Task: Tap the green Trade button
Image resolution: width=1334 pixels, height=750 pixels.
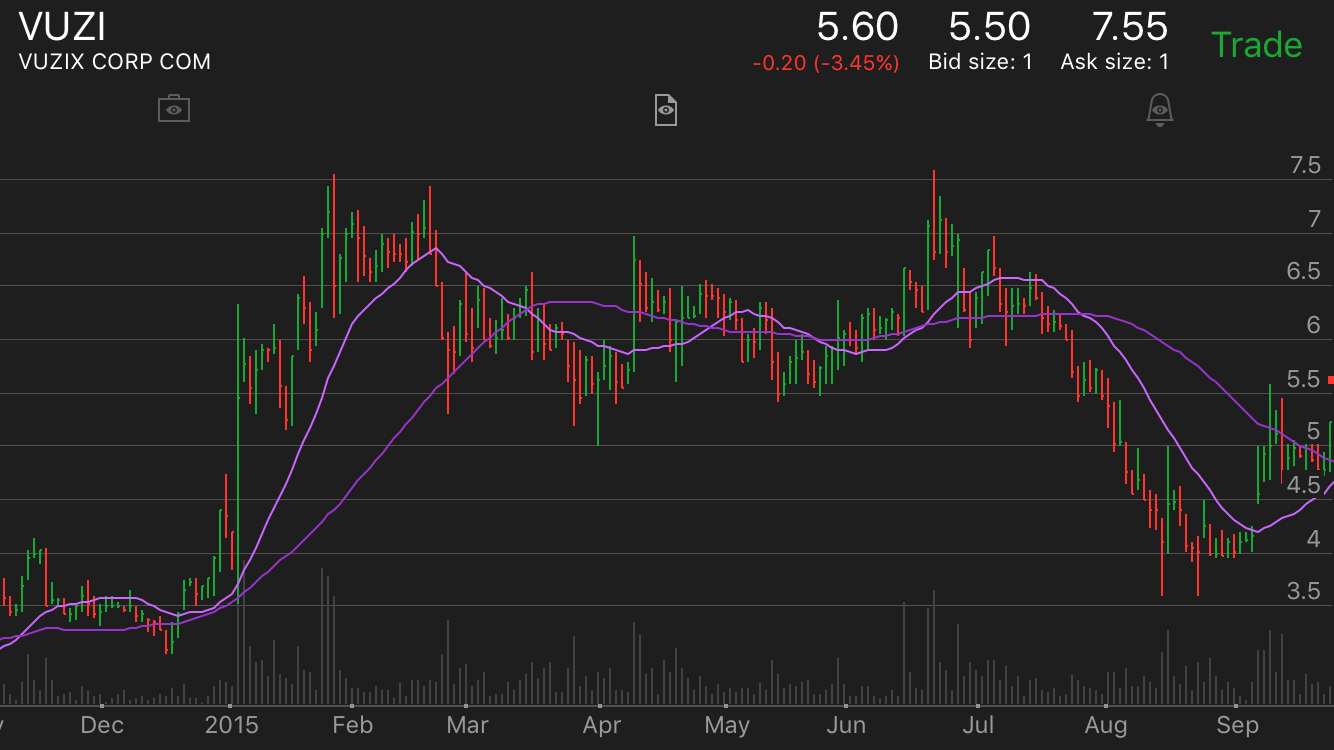Action: (x=1256, y=45)
